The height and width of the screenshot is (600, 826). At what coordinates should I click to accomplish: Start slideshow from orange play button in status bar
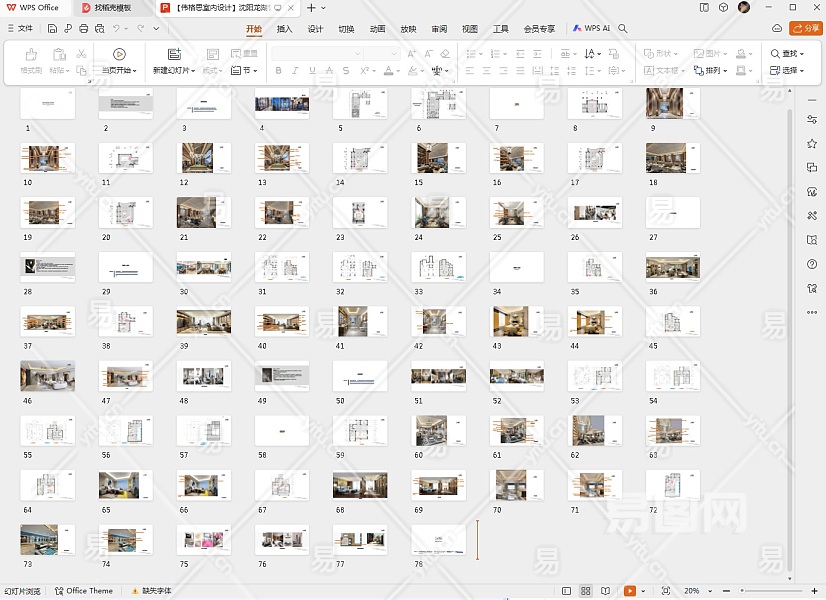[x=630, y=591]
